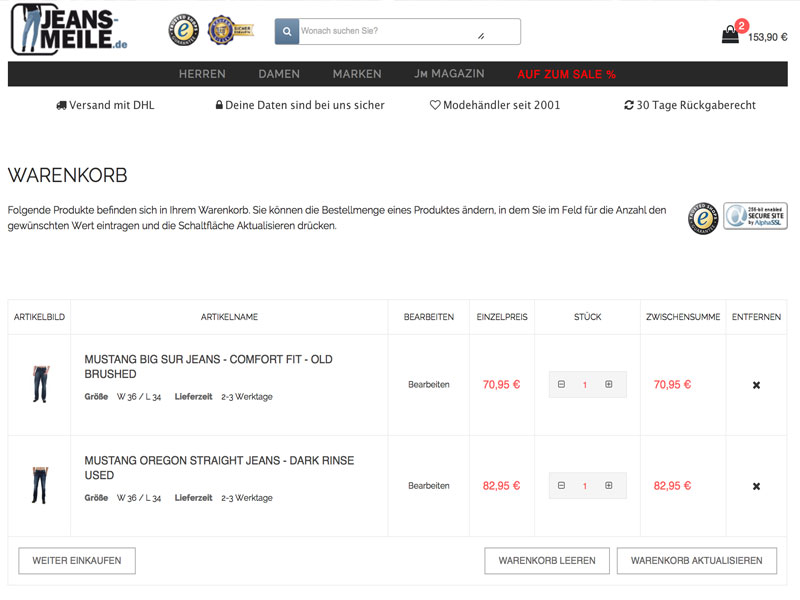
Task: Click the cart total 153,90 €
Action: [x=768, y=37]
